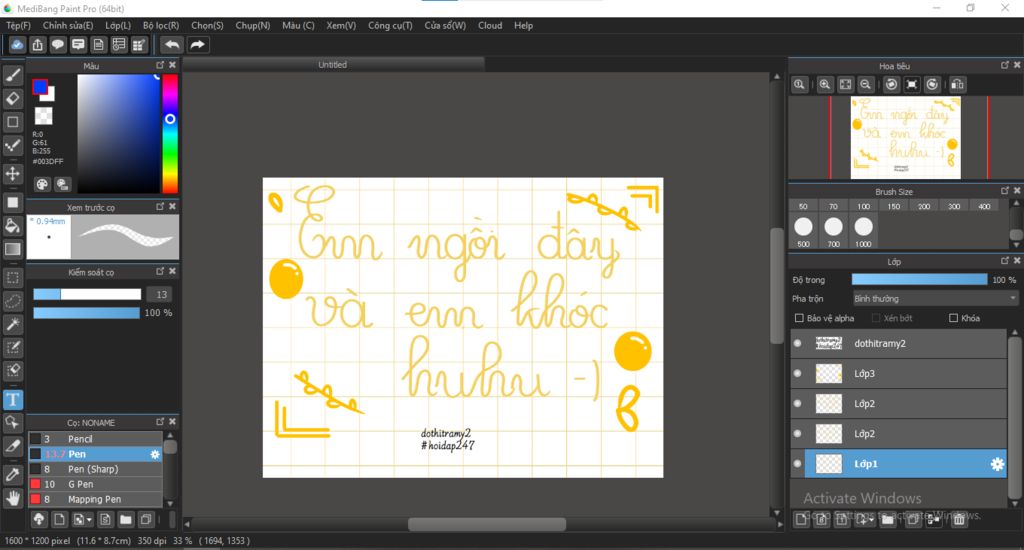
Task: Choose the Magic Wand tool
Action: 13,325
